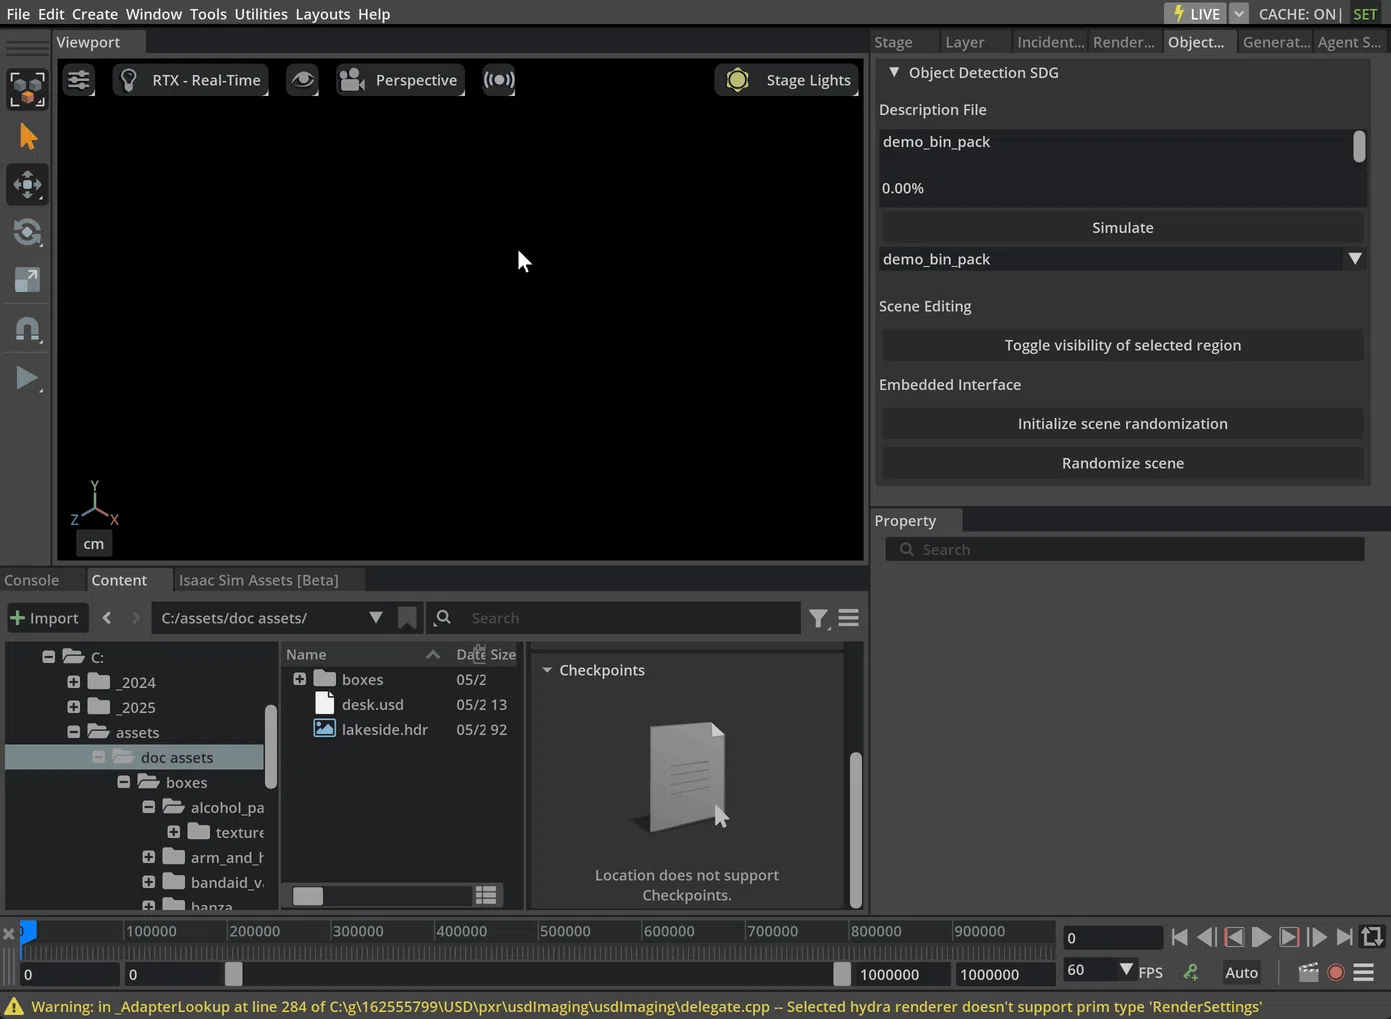Activate the Rotate tool
The image size is (1391, 1019).
pyautogui.click(x=27, y=232)
